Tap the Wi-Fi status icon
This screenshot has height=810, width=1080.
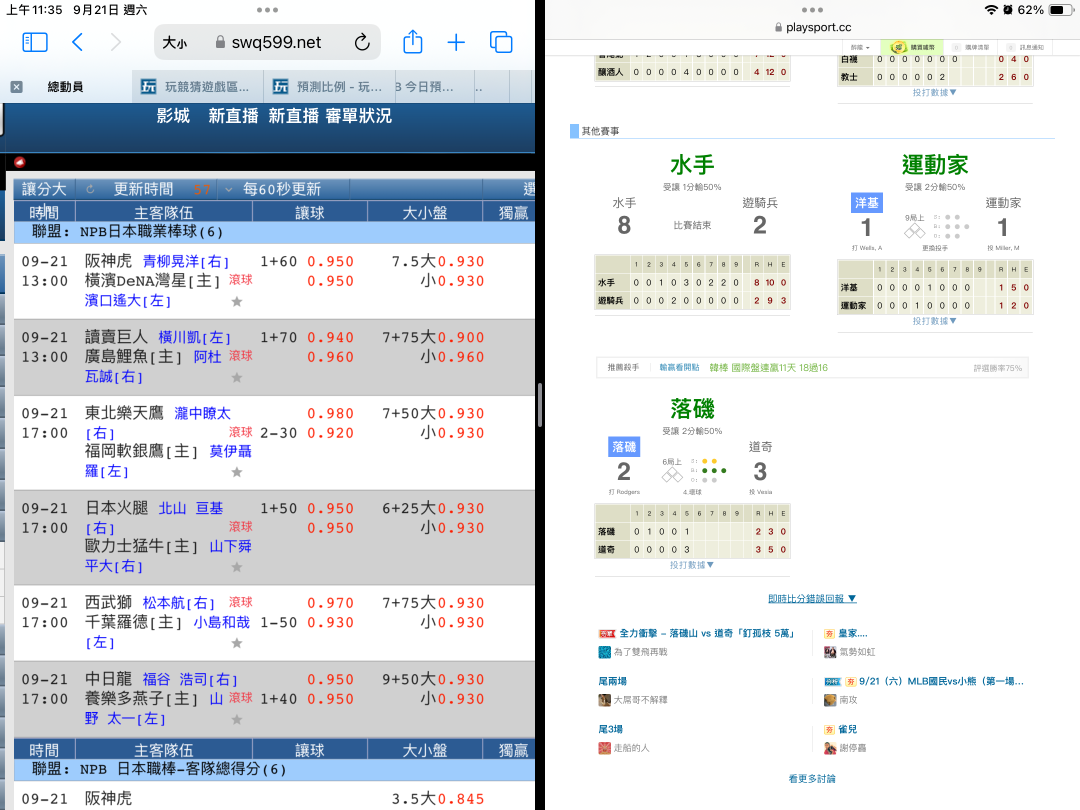991,10
